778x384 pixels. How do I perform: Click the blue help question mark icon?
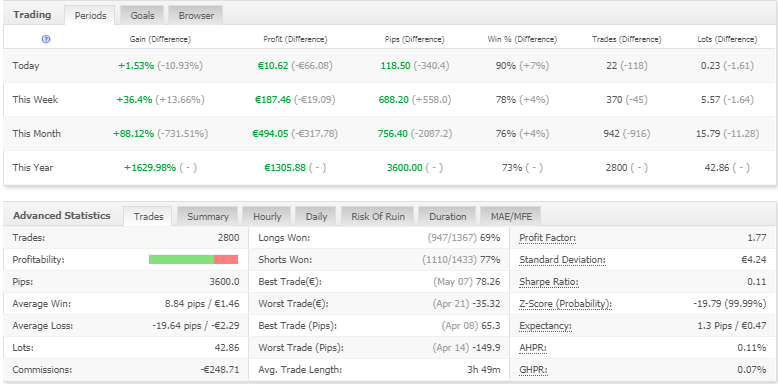click(x=46, y=39)
